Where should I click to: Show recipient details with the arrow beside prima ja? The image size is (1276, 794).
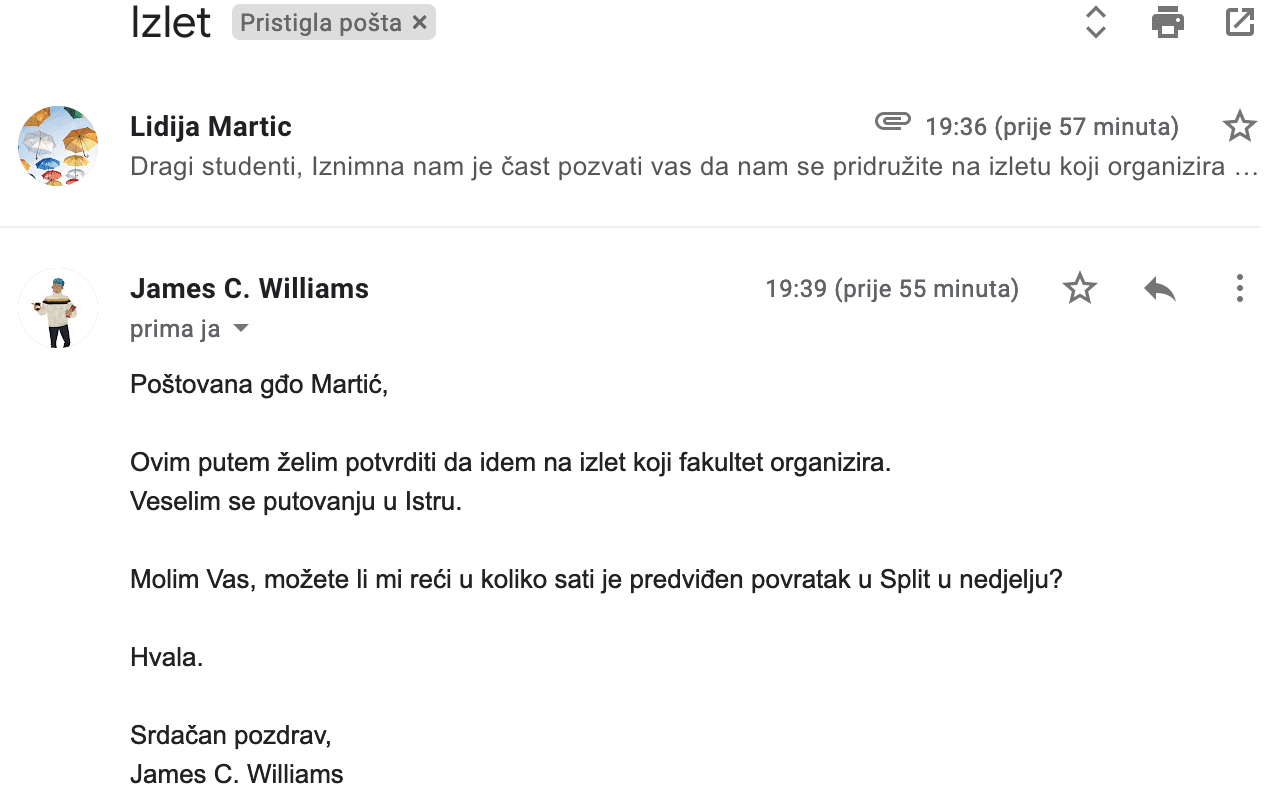[240, 329]
